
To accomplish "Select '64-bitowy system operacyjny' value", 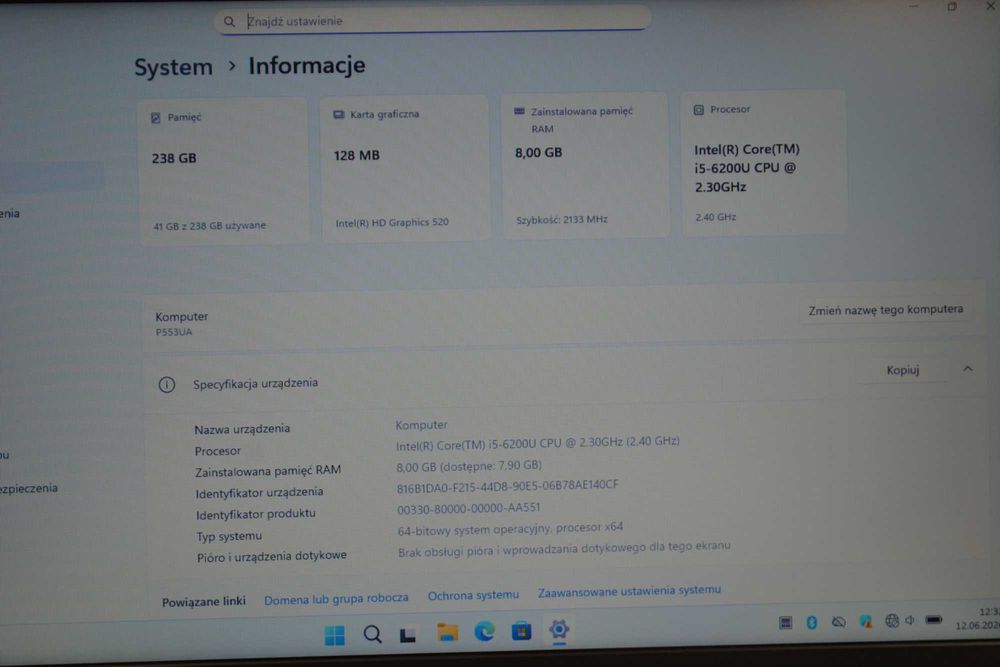I will 510,529.
